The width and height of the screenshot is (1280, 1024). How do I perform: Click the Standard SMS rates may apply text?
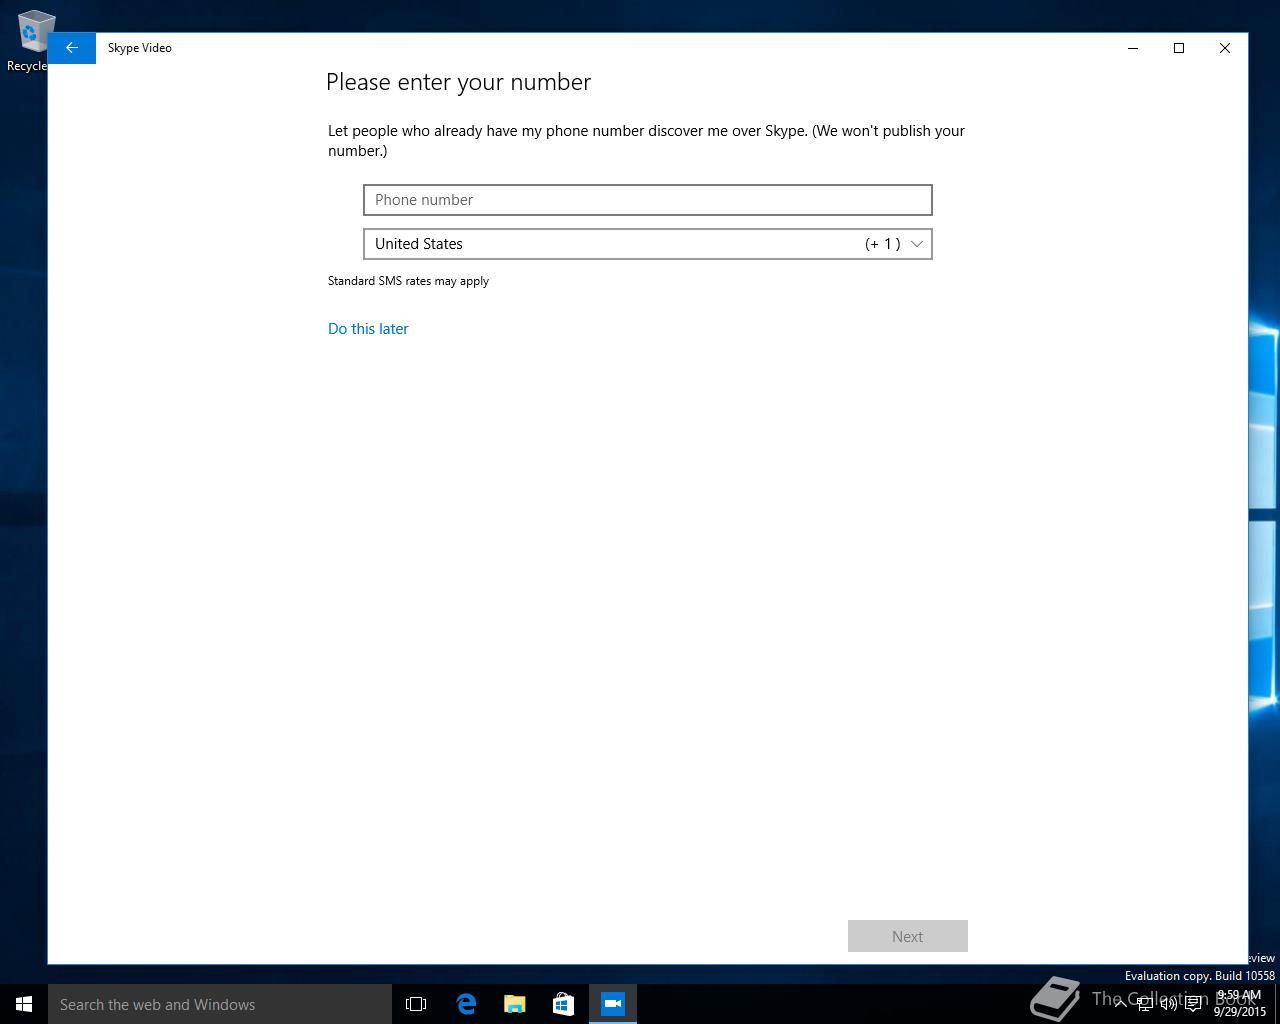pos(408,281)
